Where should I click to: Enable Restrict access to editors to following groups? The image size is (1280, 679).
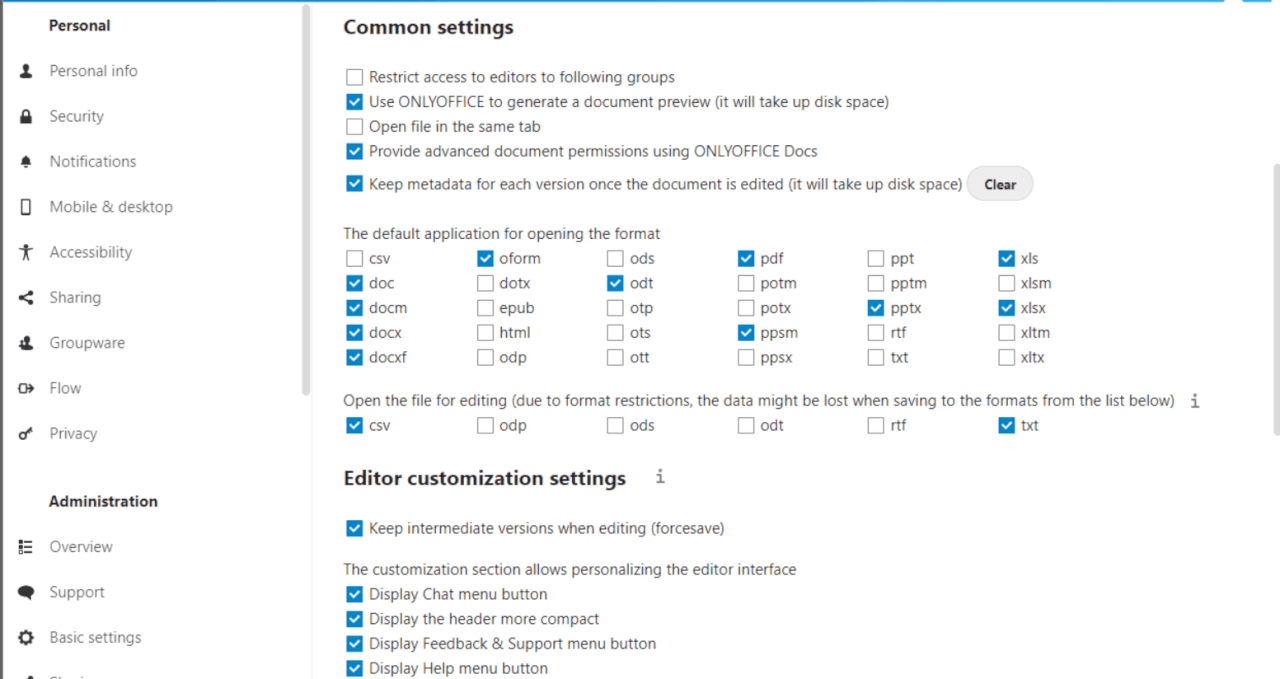(x=354, y=76)
